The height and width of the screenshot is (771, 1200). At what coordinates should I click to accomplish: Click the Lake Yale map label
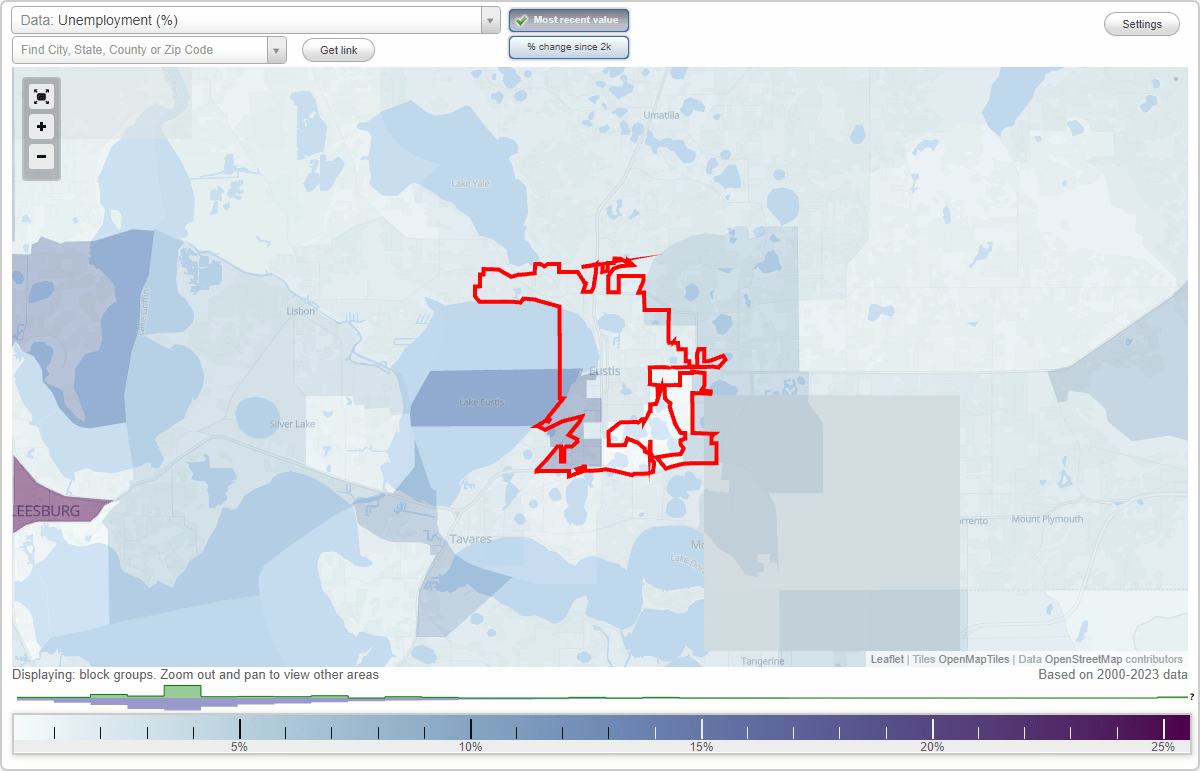[470, 183]
